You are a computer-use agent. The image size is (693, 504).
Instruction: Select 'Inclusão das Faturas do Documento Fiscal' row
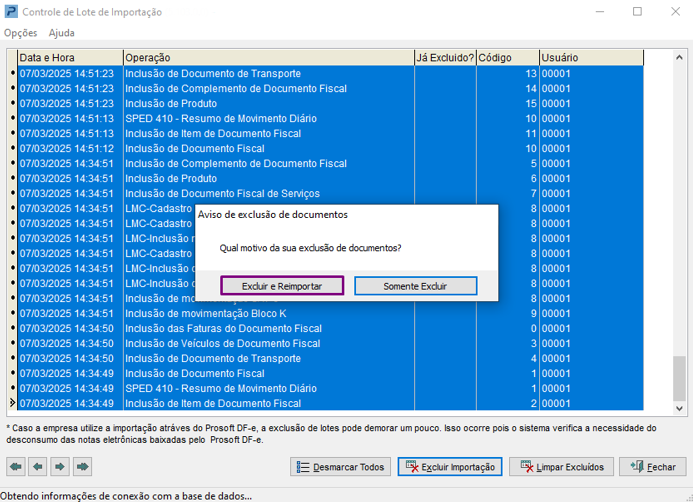331,328
